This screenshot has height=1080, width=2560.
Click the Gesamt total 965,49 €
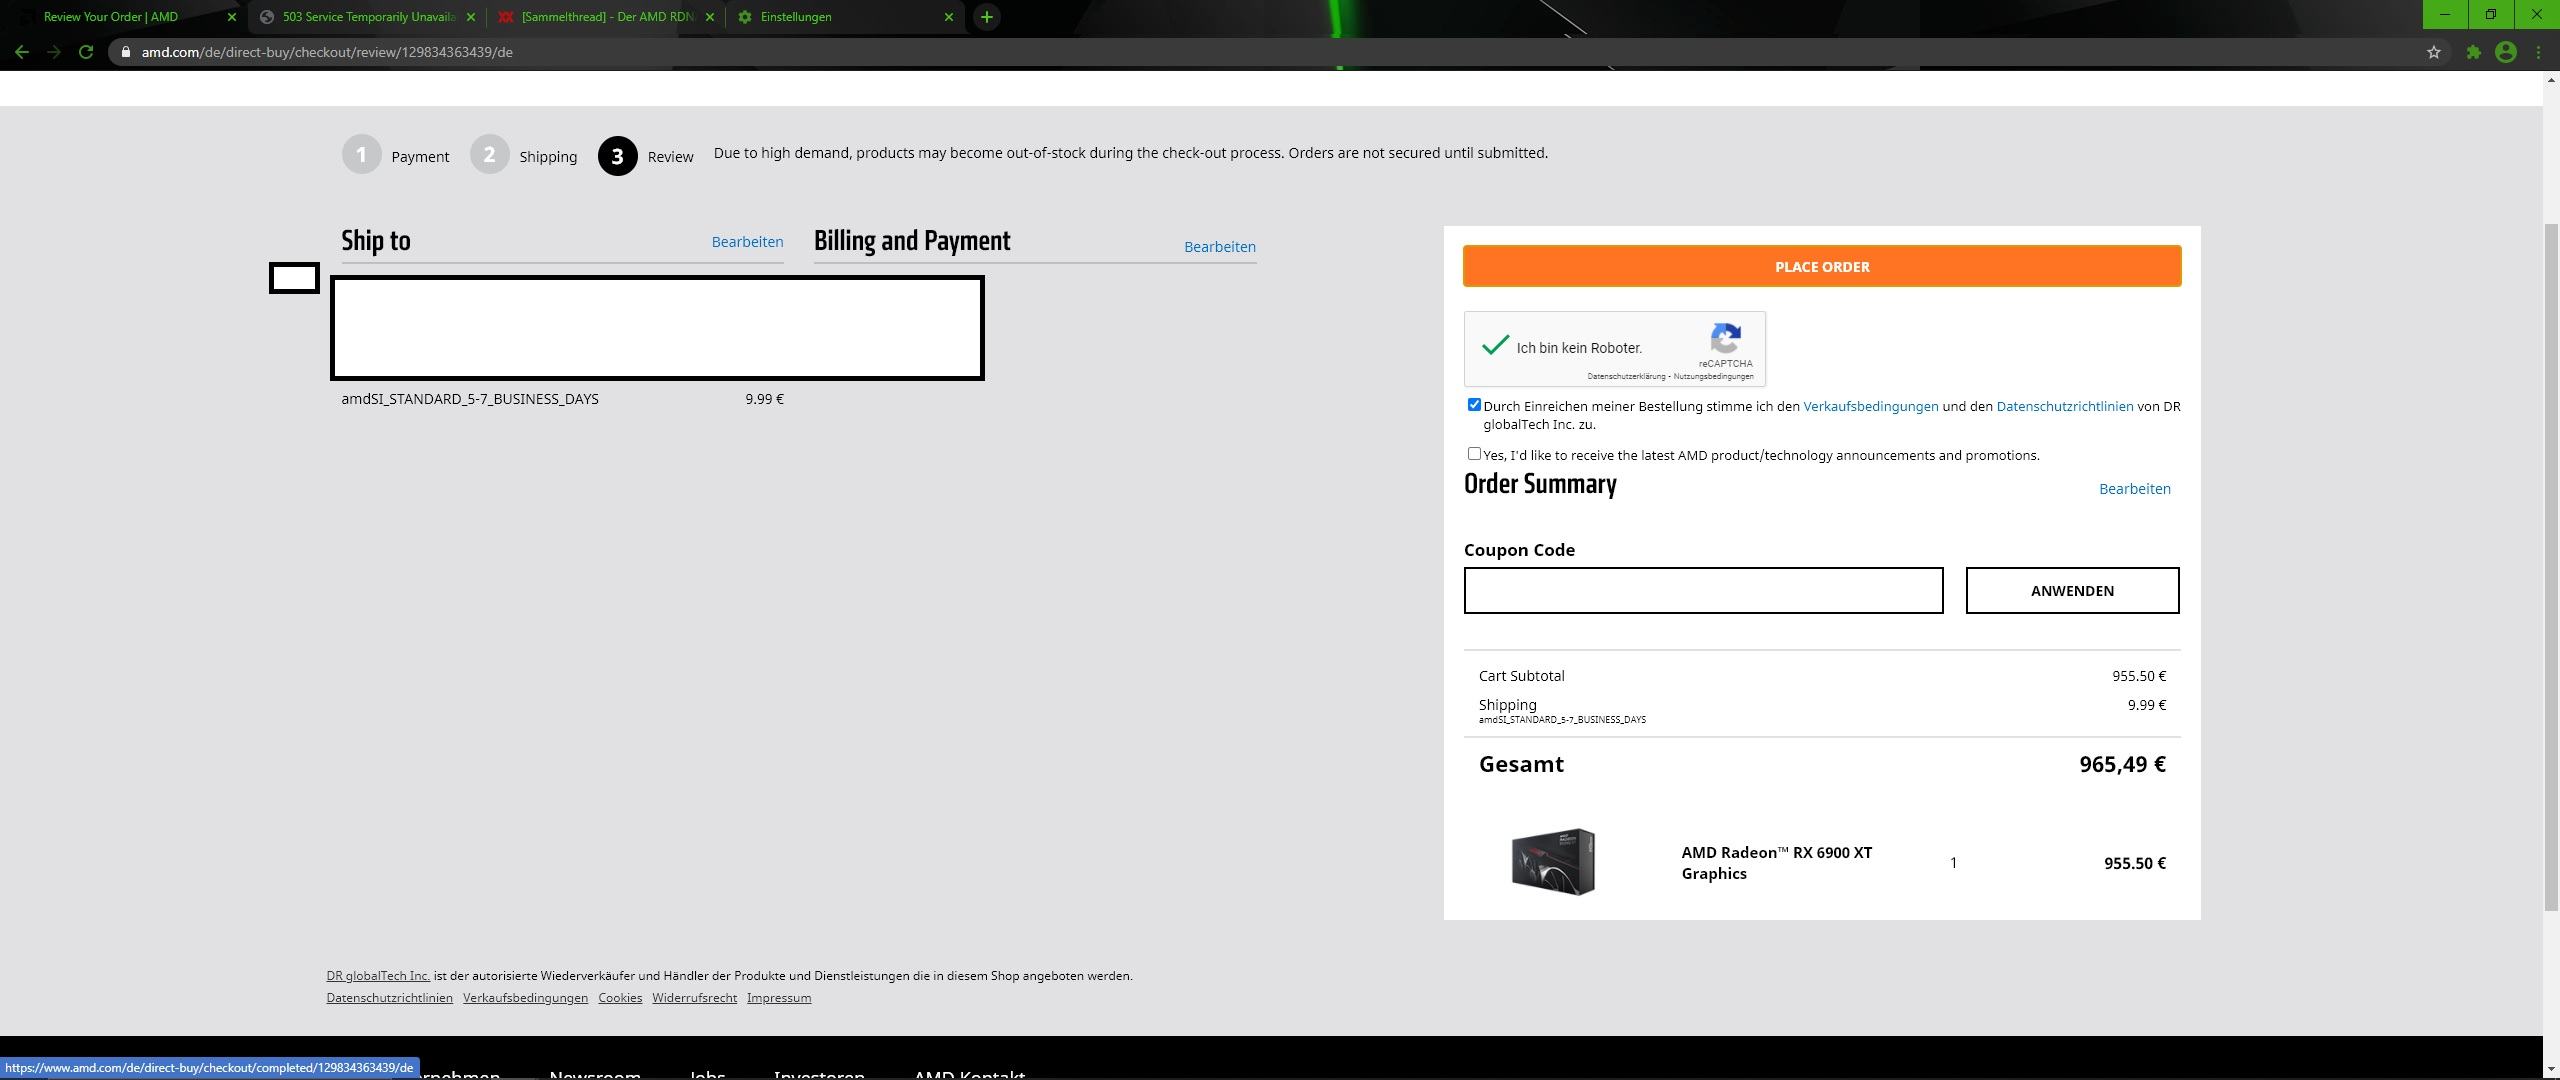coord(2122,764)
